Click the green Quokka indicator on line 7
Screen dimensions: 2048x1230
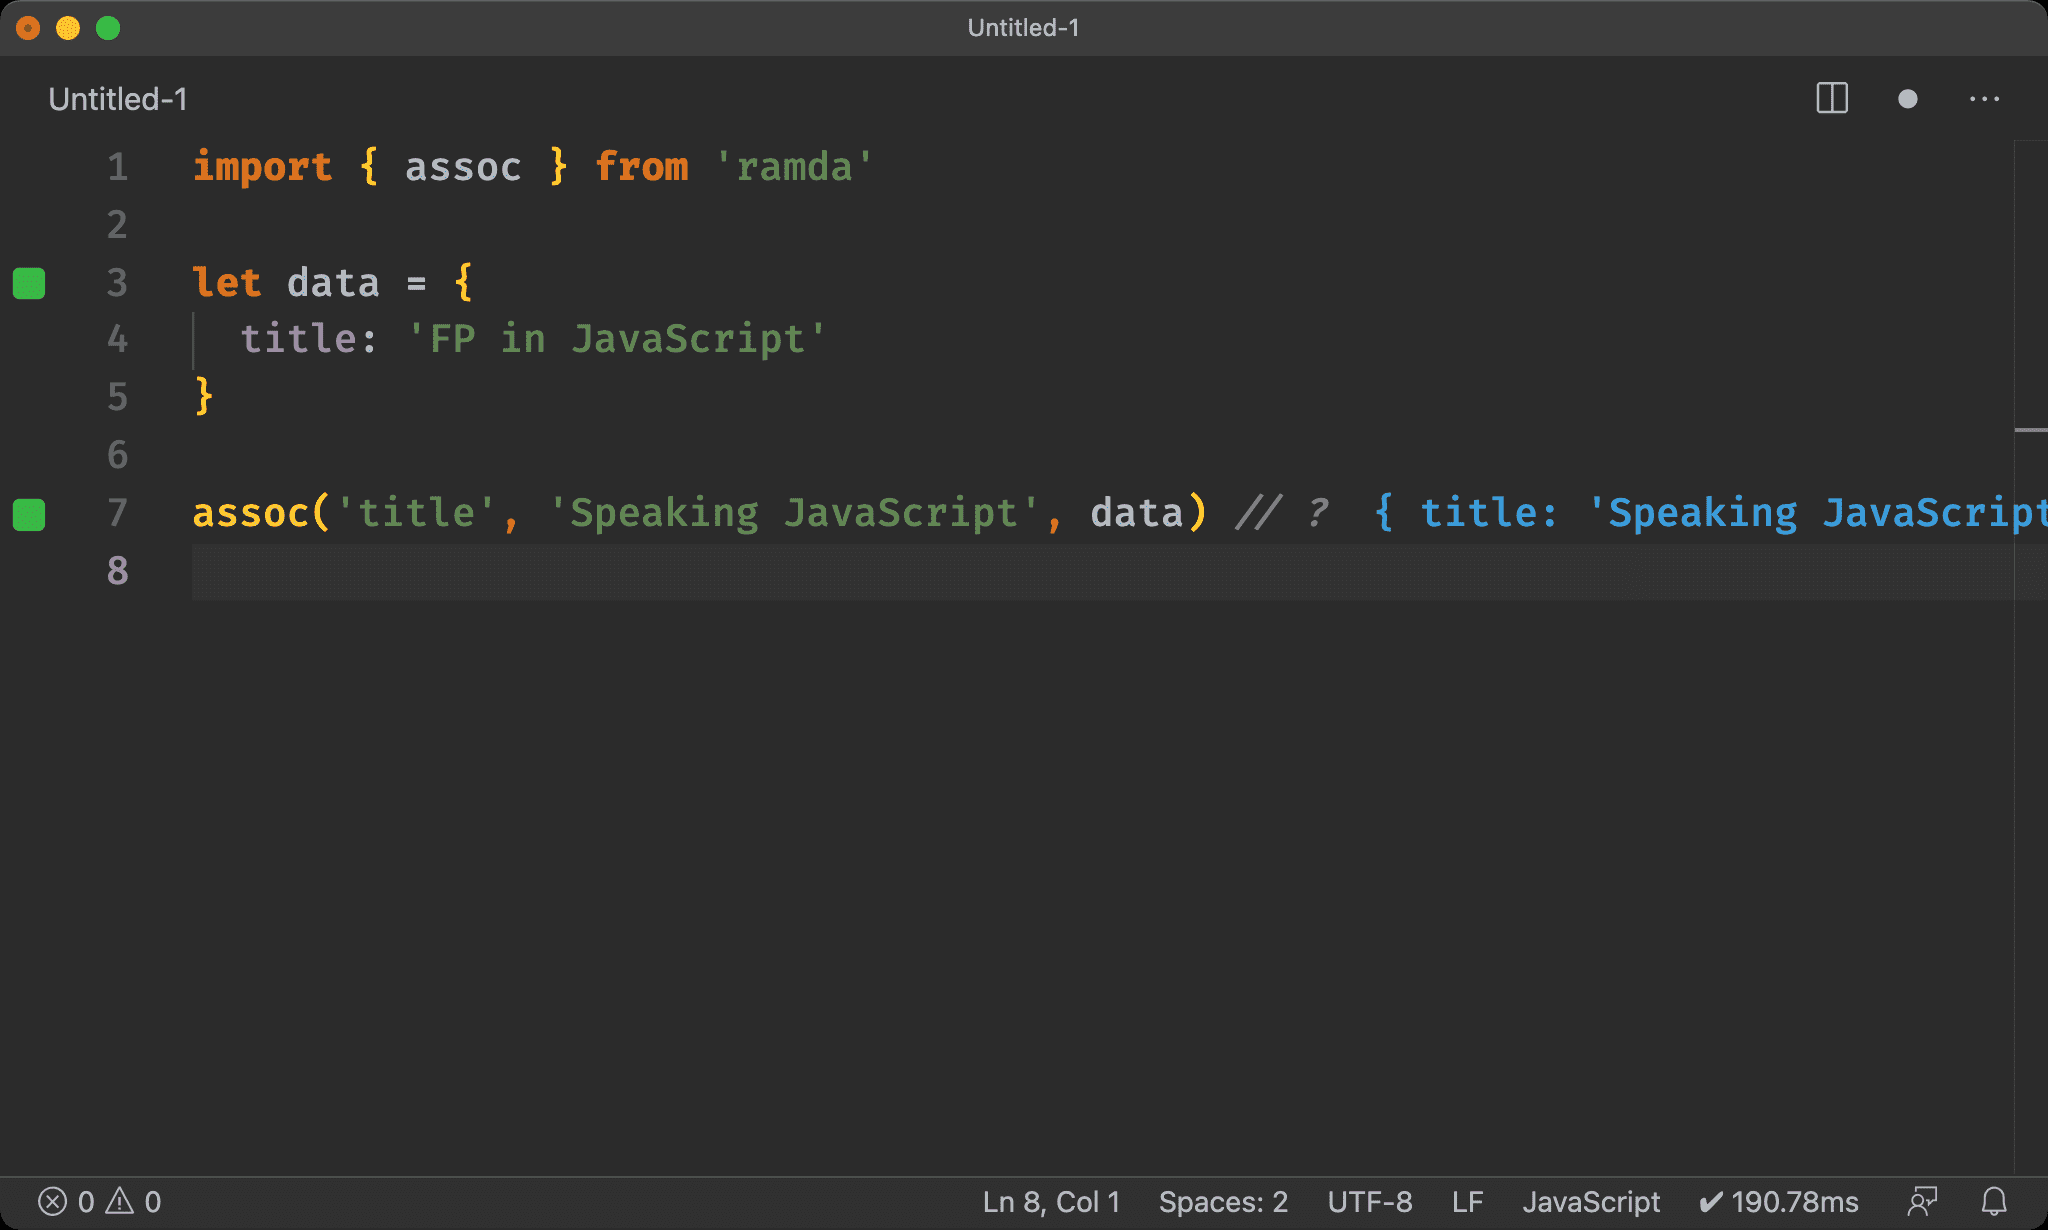pos(29,514)
